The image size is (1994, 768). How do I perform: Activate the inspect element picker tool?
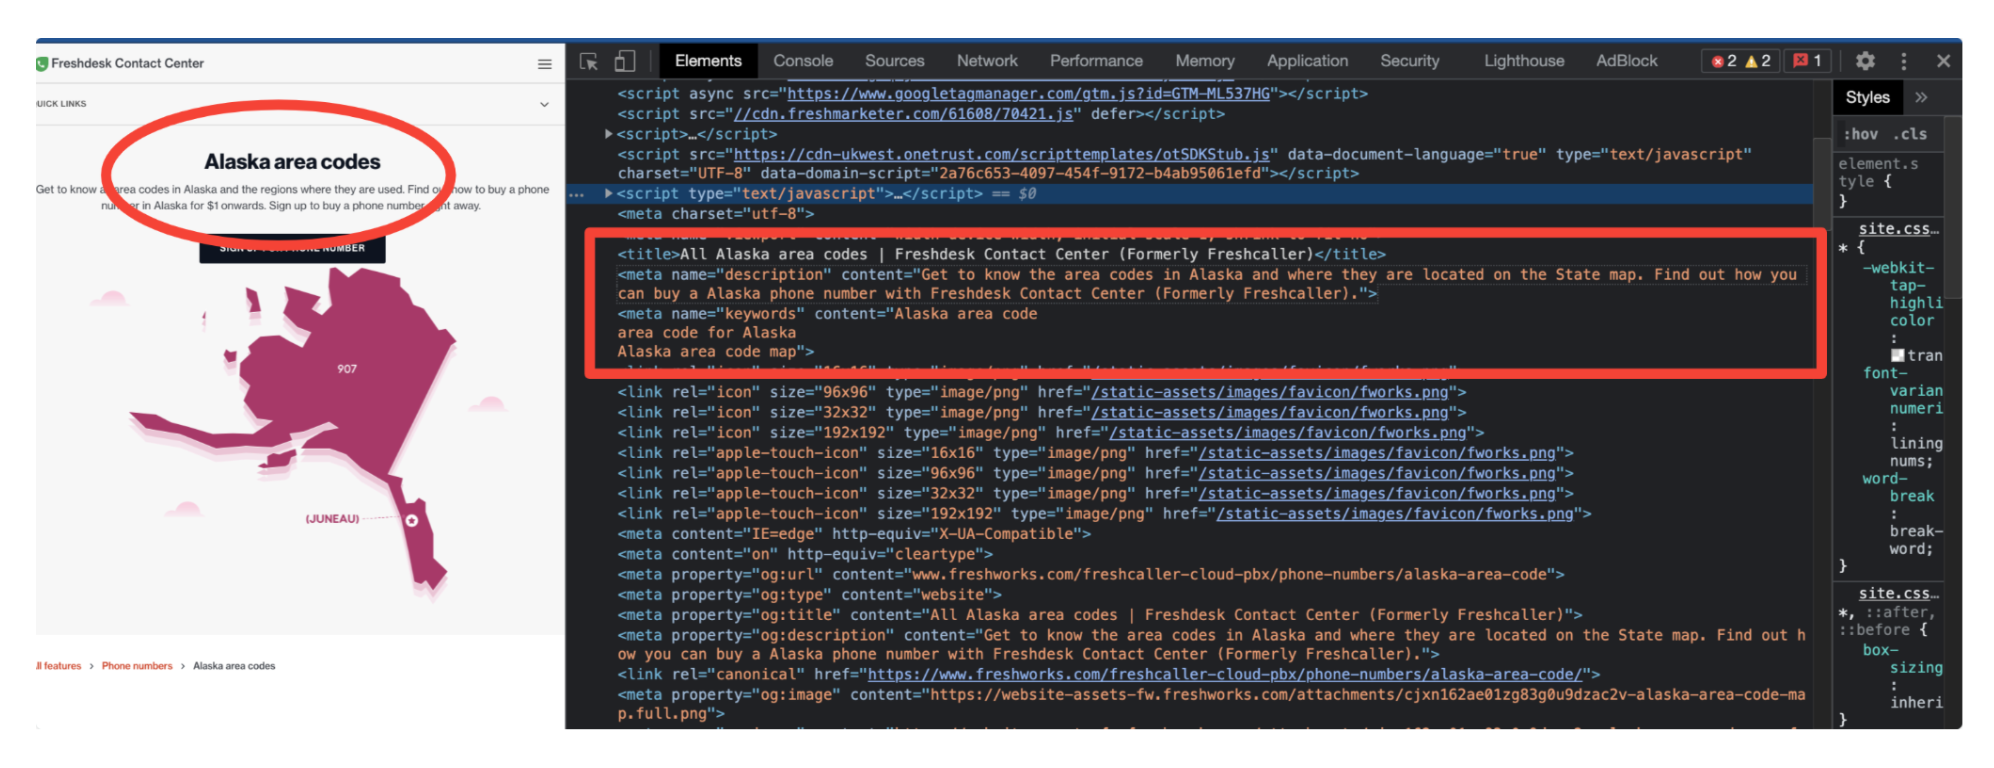589,61
